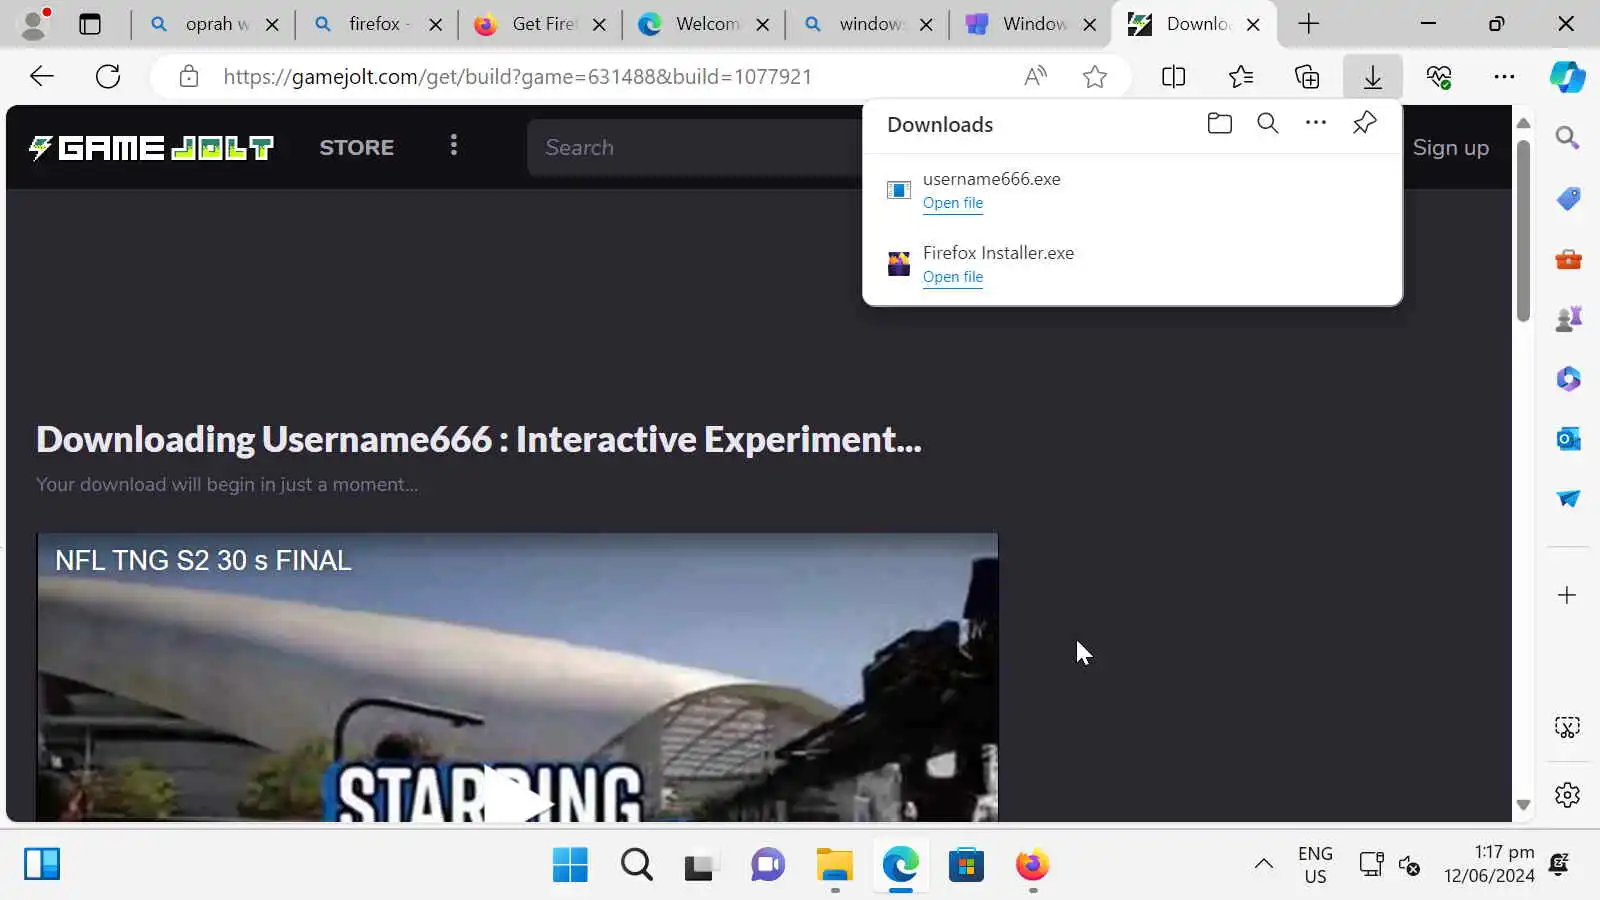View site information lock icon
Screen dimensions: 1600x900
pyautogui.click(x=188, y=76)
